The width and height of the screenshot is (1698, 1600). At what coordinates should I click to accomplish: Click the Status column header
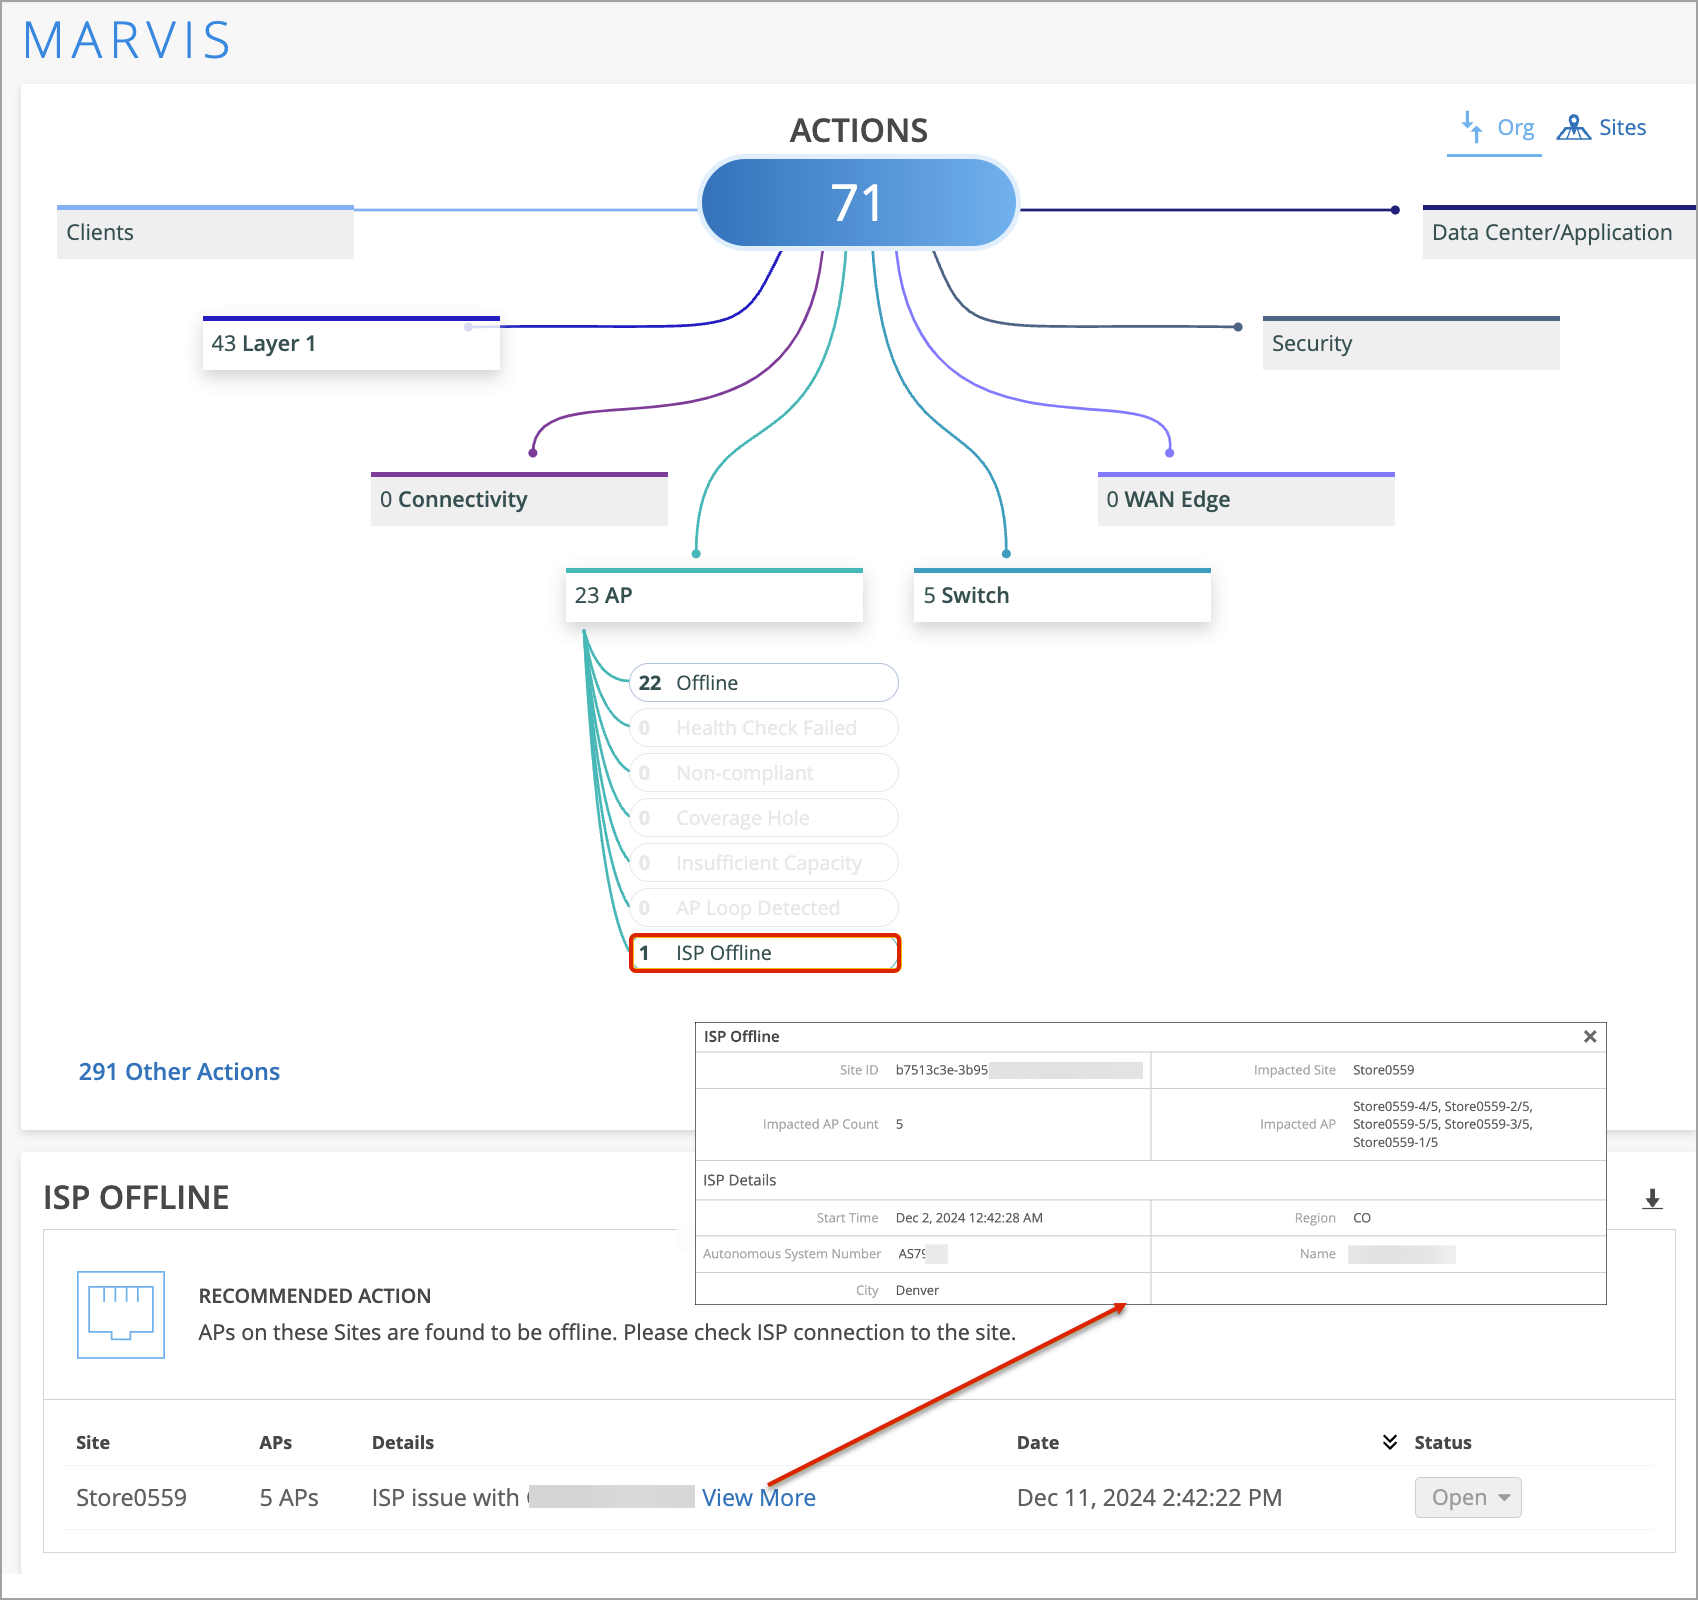1443,1442
